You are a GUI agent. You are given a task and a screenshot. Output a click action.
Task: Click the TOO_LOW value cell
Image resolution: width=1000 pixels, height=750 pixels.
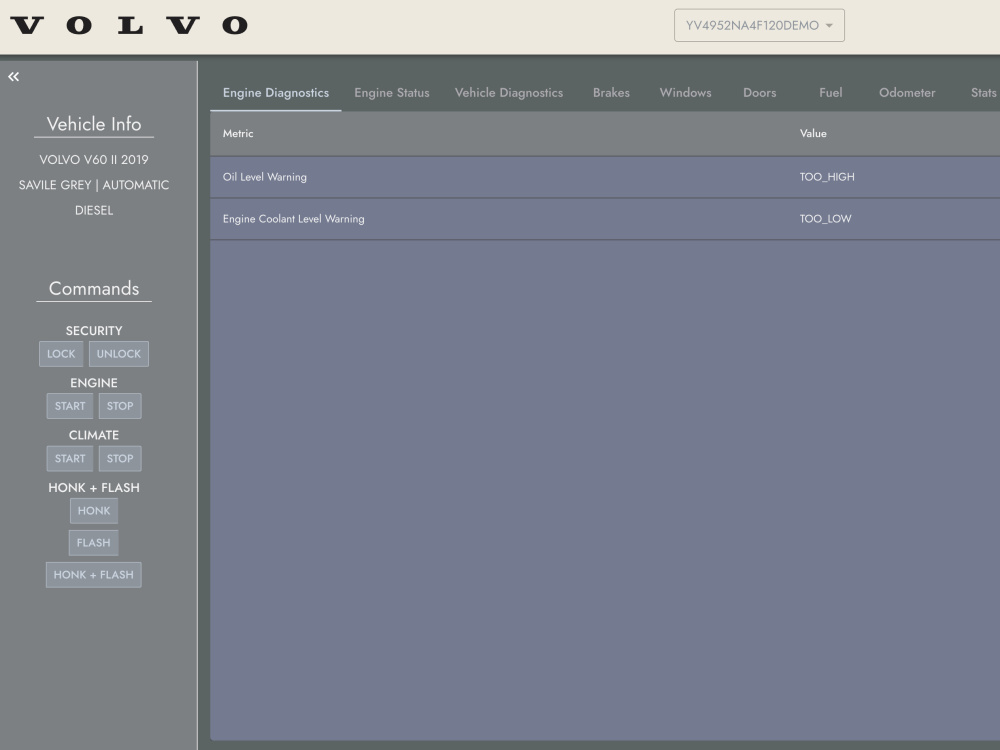[825, 219]
